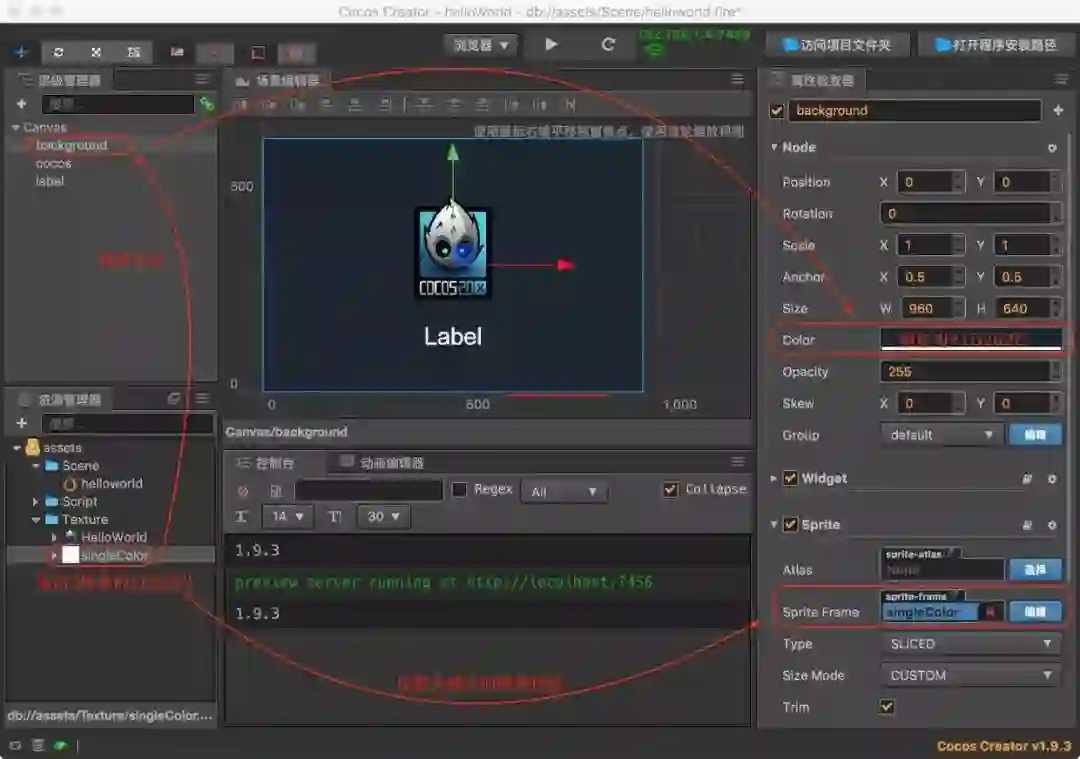This screenshot has height=759, width=1080.
Task: Select the rotate transform tool
Action: coord(59,52)
